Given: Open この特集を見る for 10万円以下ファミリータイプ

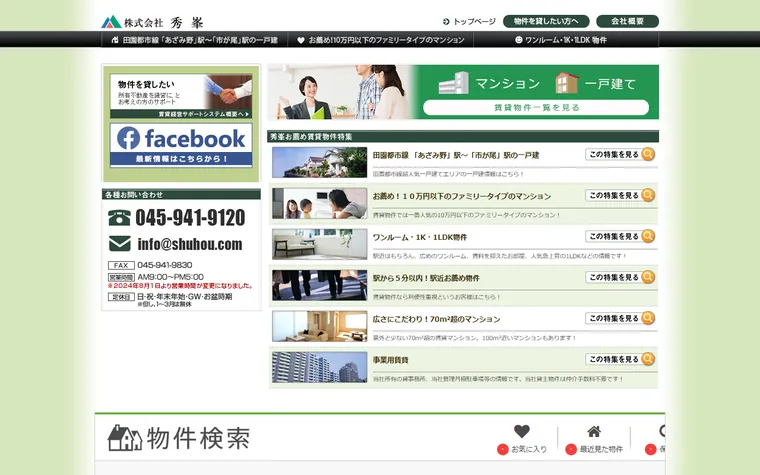Looking at the screenshot, I should [620, 195].
